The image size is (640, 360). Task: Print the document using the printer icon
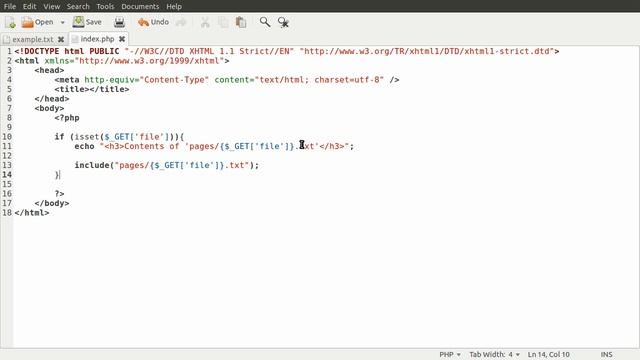(x=119, y=22)
